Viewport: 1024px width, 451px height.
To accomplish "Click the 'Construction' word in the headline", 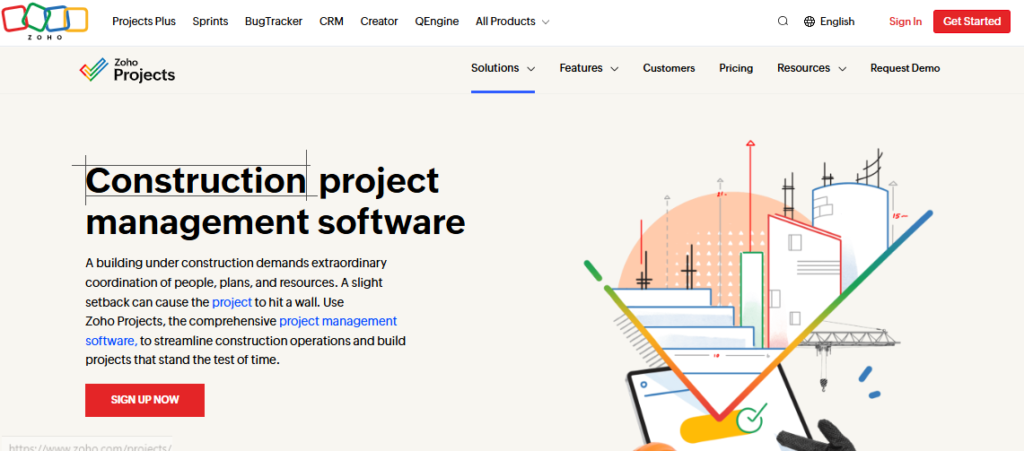I will [196, 180].
